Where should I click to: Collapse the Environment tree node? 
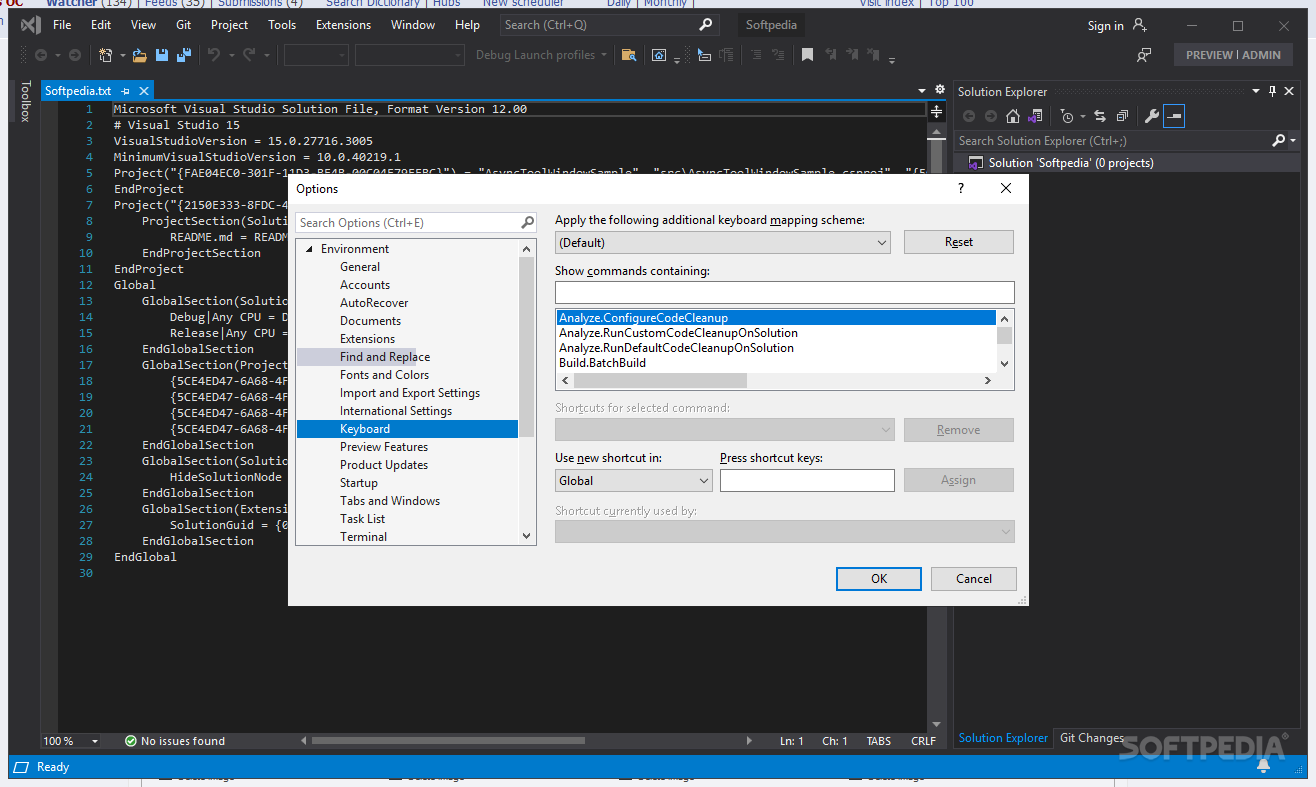(309, 249)
